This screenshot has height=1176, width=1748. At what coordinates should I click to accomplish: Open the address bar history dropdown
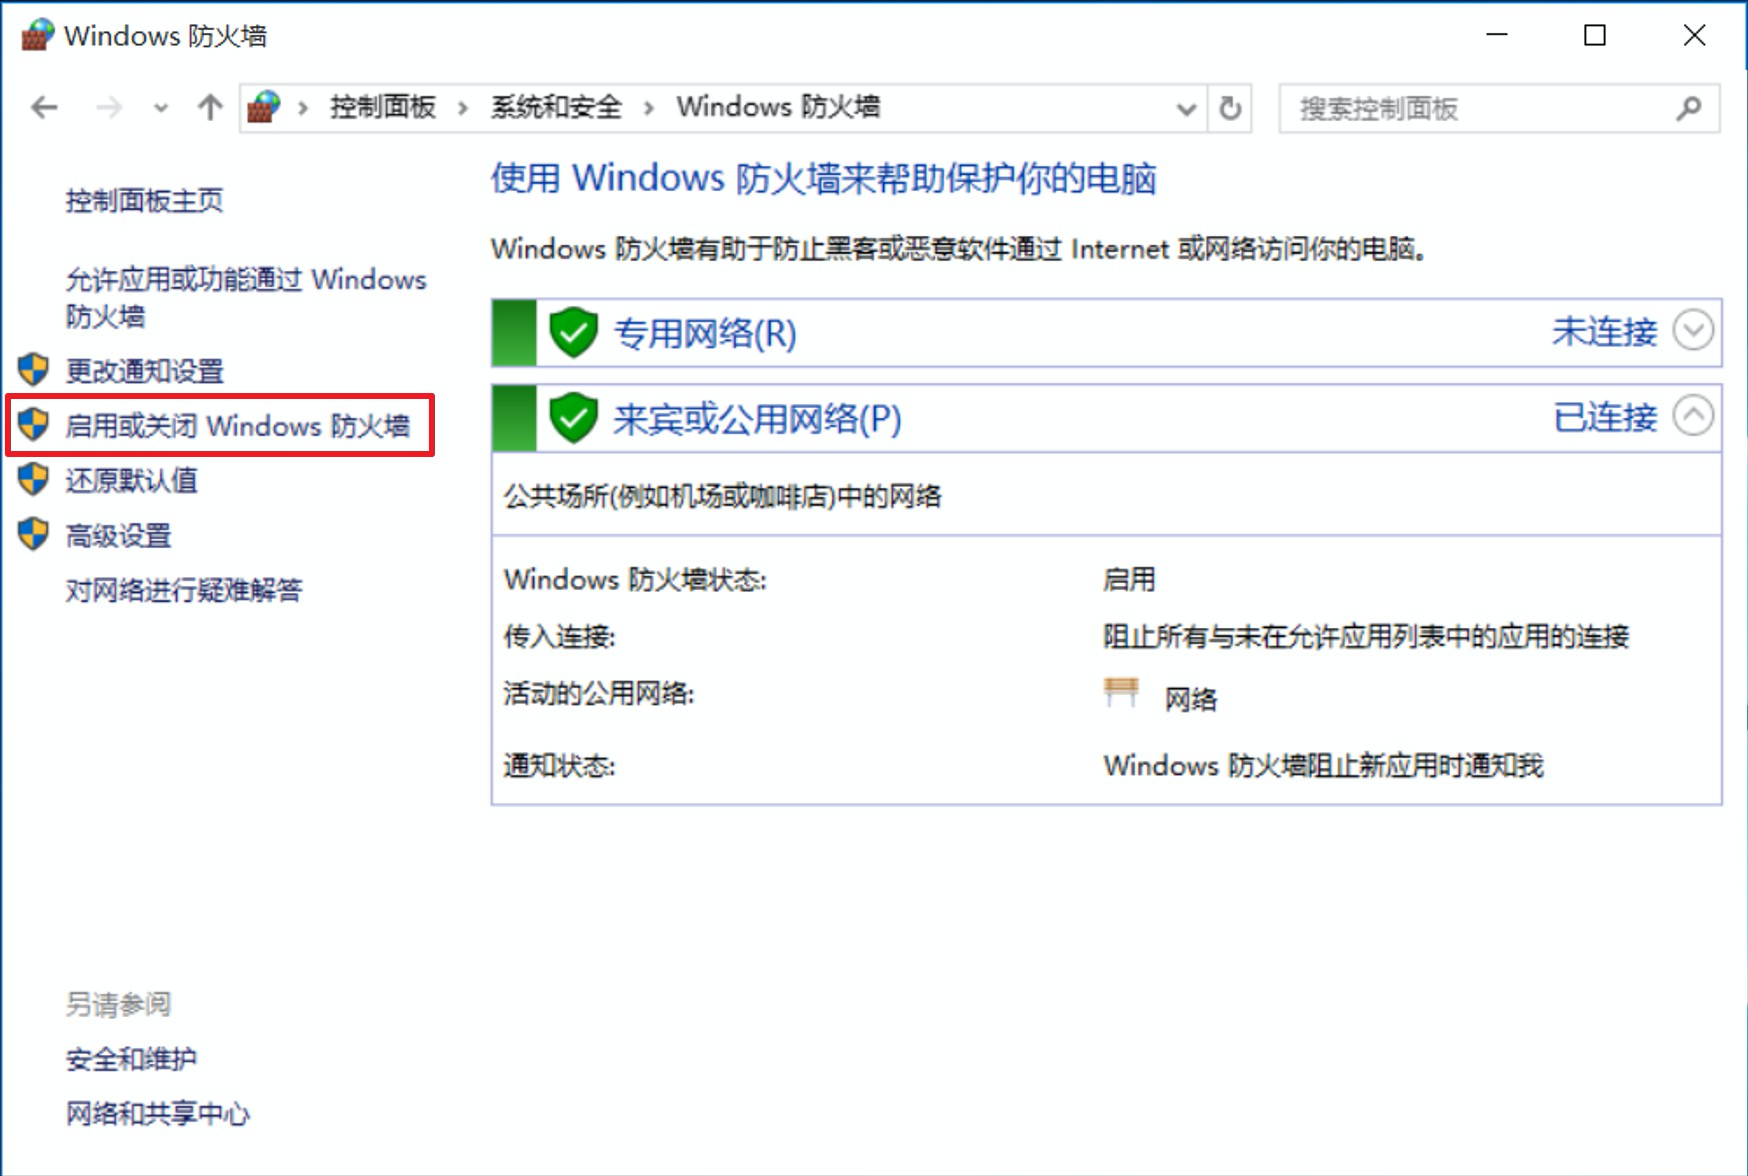(1186, 108)
